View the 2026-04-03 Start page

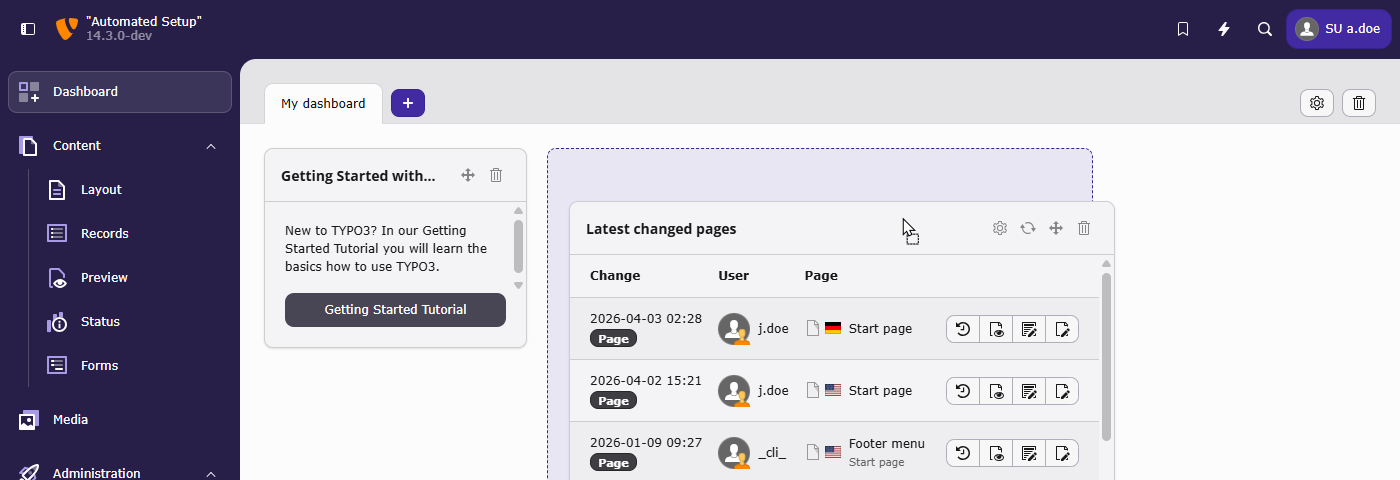(996, 329)
